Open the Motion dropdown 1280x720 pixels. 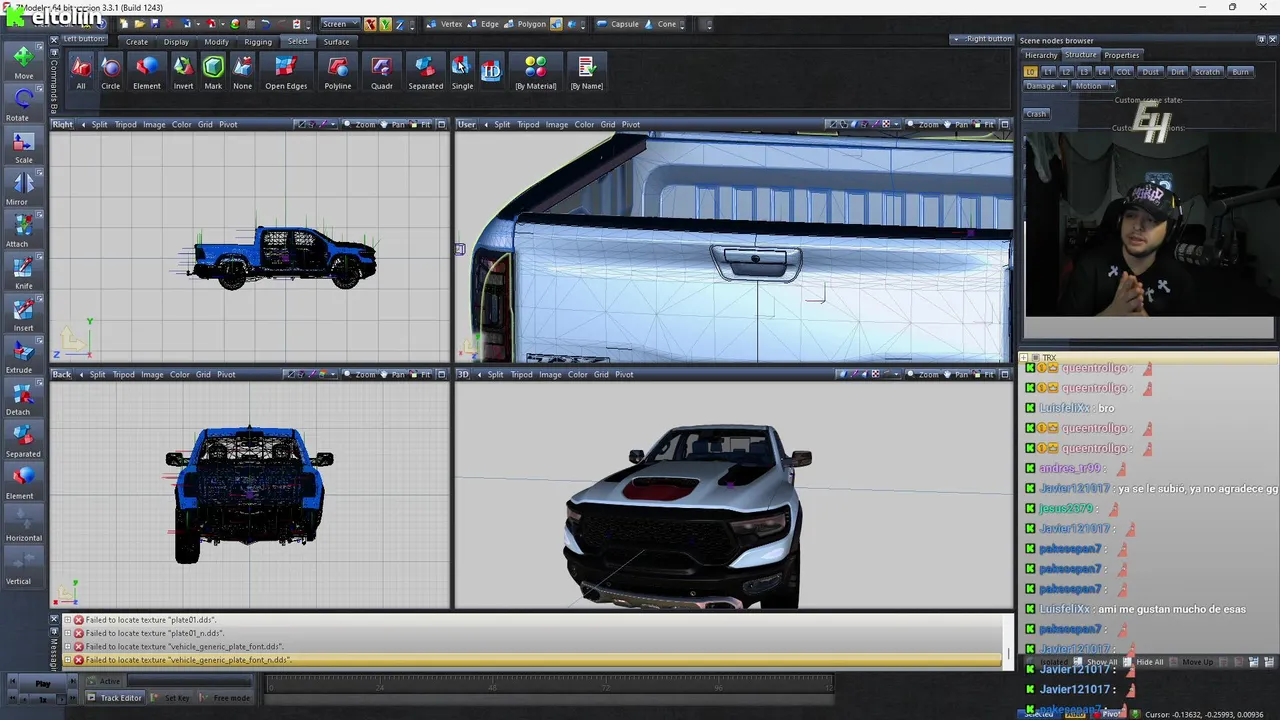pyautogui.click(x=1093, y=86)
